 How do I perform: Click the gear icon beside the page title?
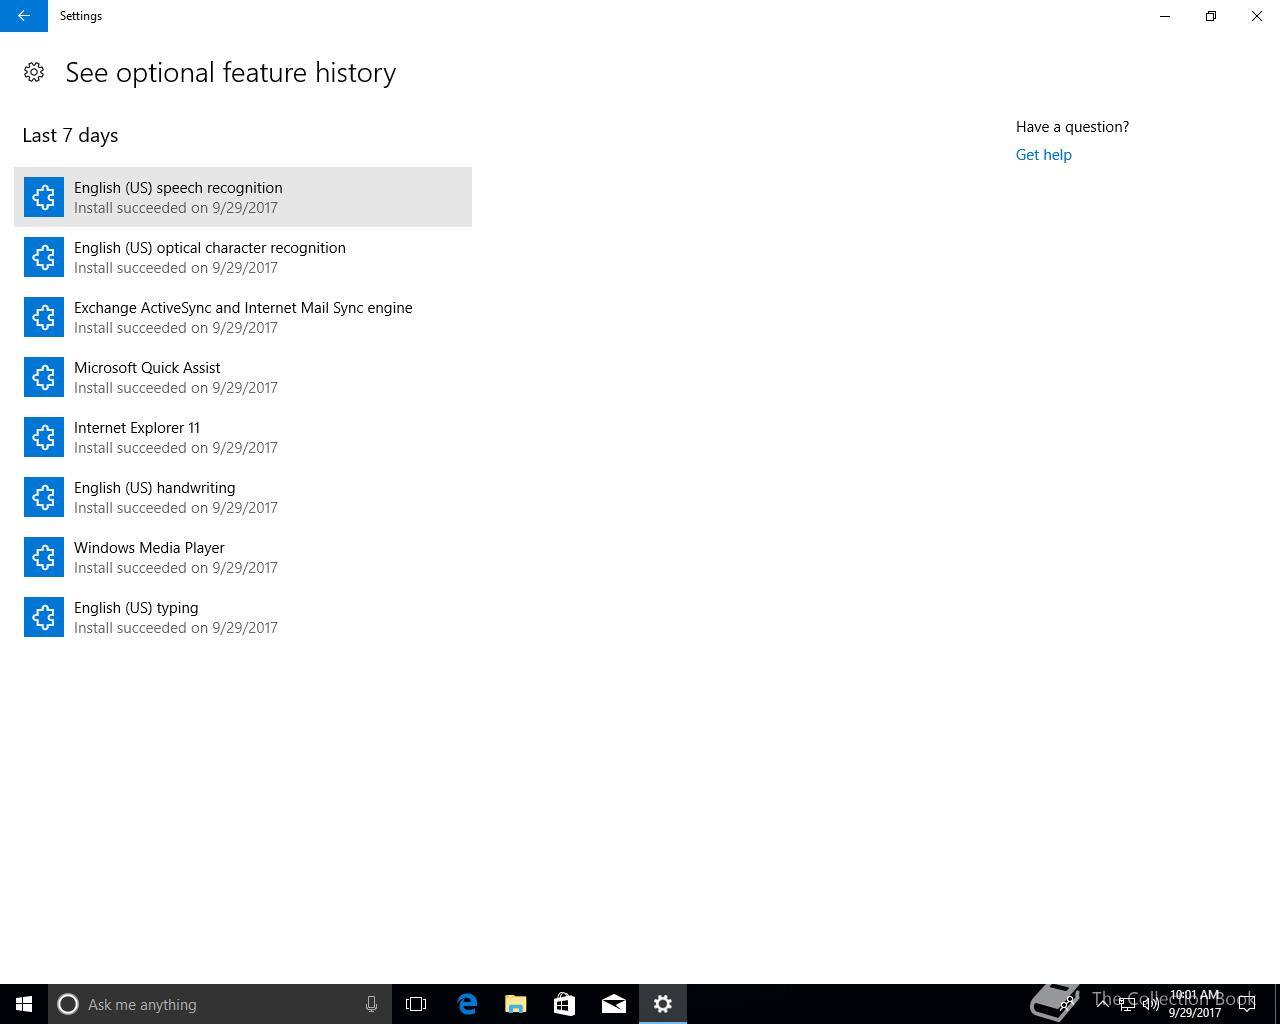[34, 72]
